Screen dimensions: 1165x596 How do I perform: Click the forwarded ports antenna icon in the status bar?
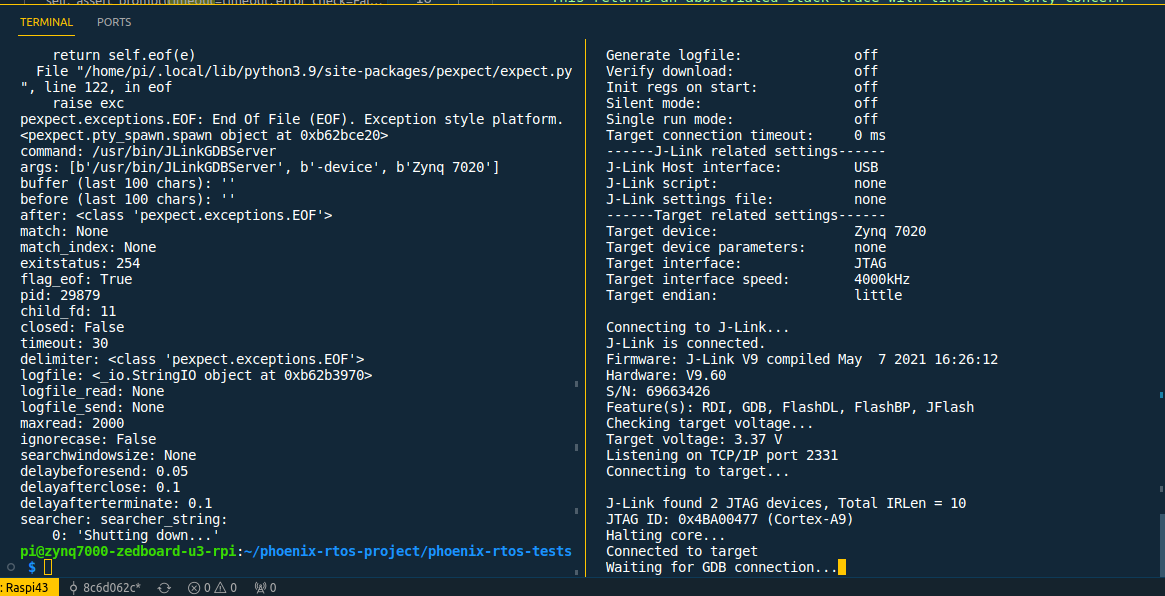260,588
